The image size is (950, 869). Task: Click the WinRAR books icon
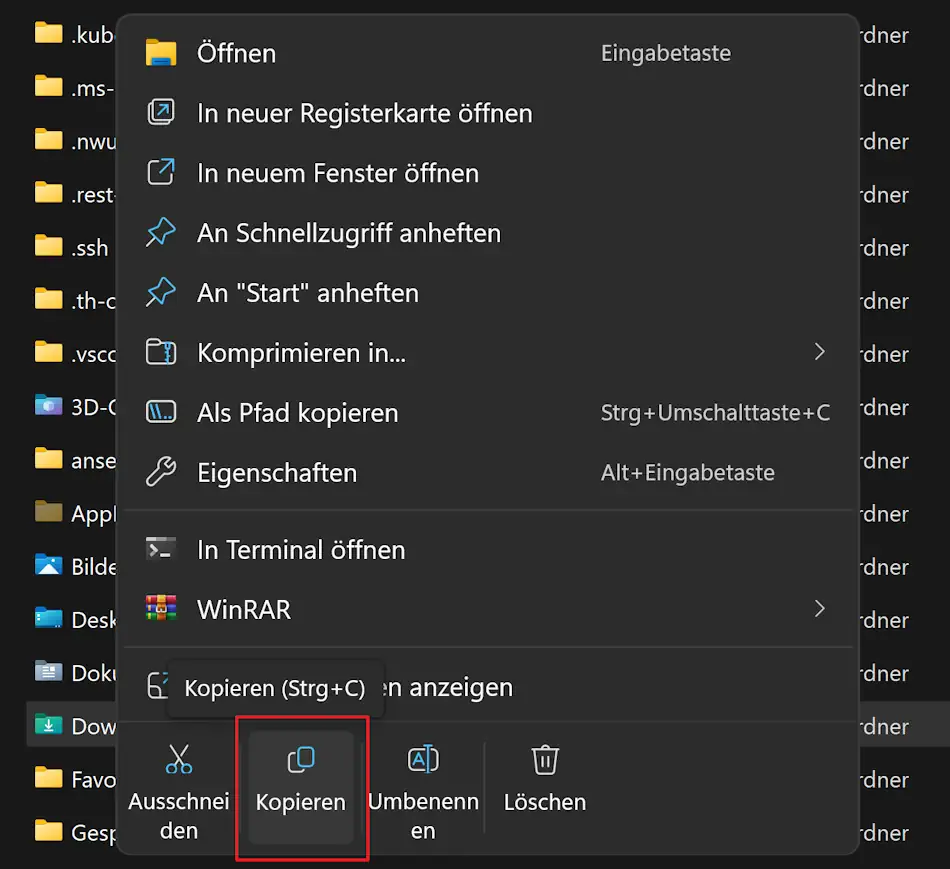[161, 608]
